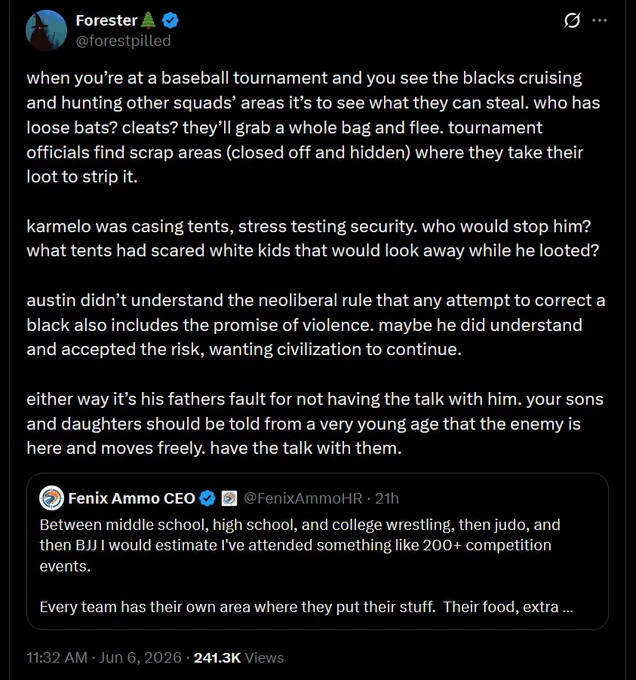Click the 11:32 AM post timestamp
The height and width of the screenshot is (680, 636).
[57, 657]
